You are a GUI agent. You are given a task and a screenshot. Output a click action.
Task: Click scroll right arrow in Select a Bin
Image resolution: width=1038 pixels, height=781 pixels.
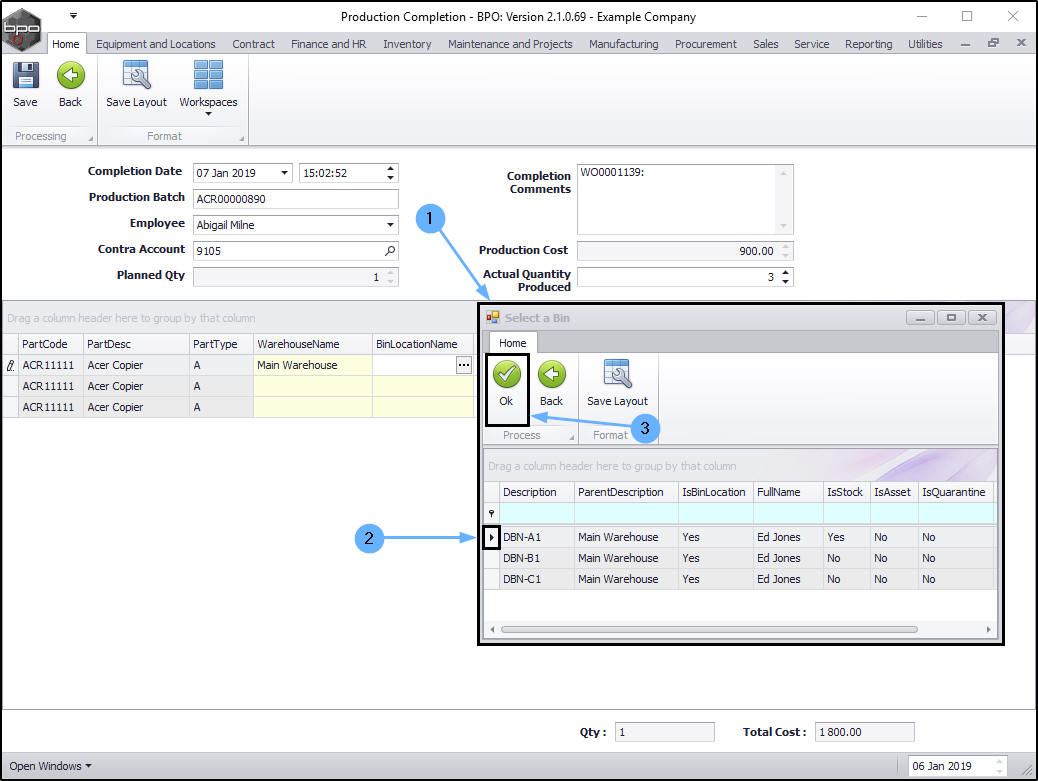[988, 629]
